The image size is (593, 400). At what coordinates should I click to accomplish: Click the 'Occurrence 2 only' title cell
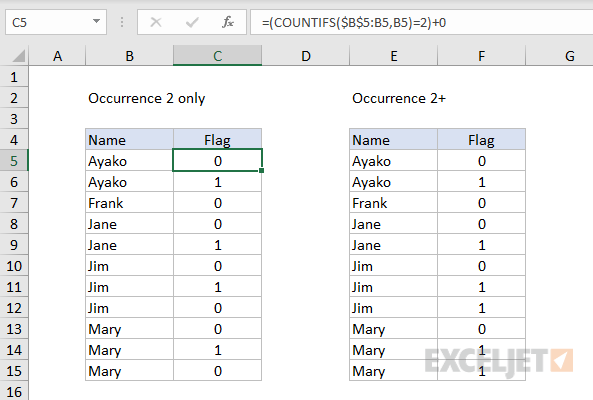coord(147,98)
